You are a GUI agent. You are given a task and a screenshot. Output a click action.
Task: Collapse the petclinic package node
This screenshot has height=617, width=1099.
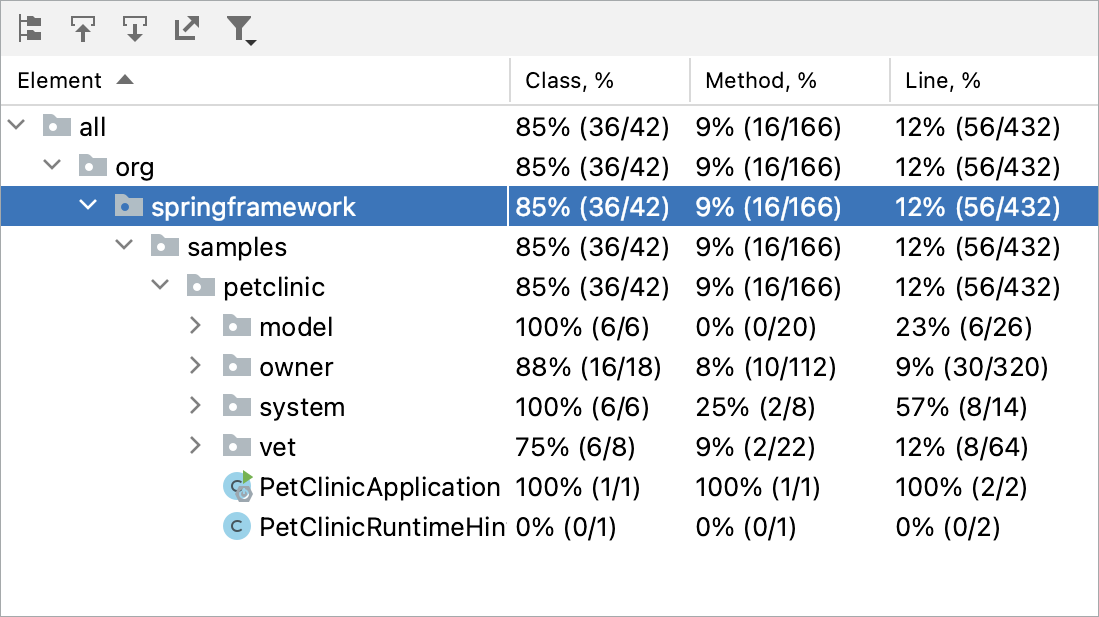(161, 285)
